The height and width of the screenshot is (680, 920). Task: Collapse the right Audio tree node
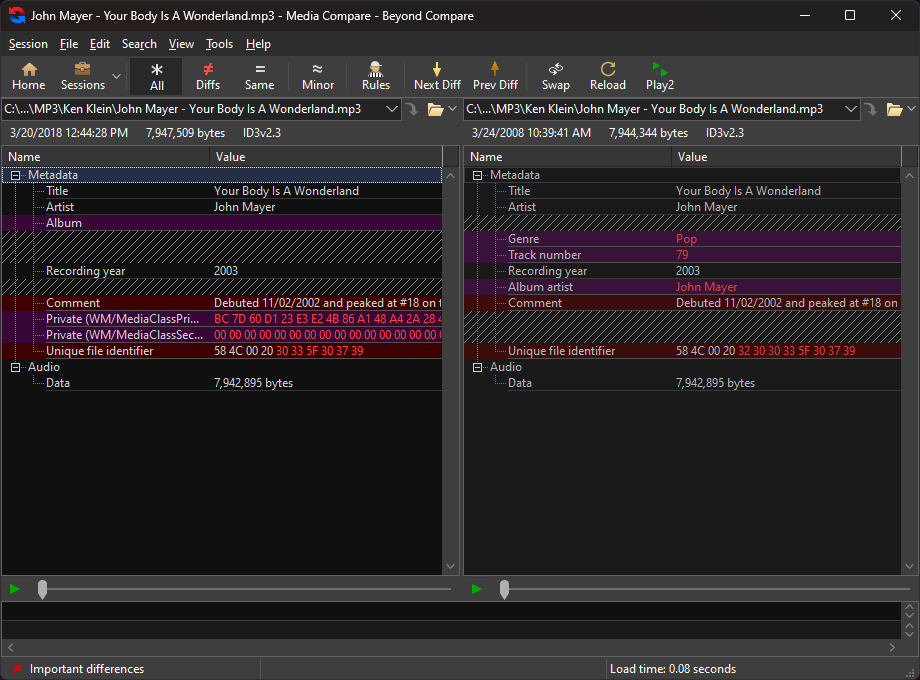479,367
